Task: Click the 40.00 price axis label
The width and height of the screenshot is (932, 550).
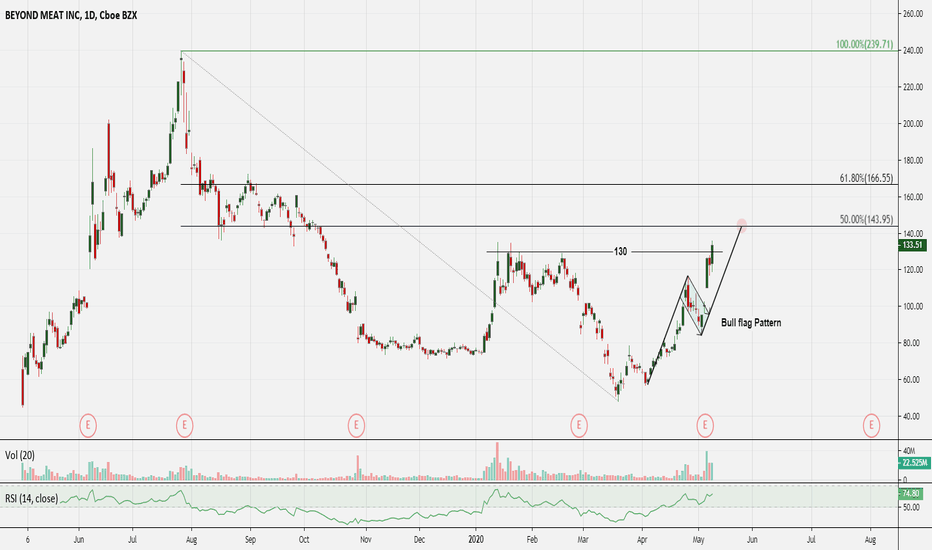Action: 912,416
